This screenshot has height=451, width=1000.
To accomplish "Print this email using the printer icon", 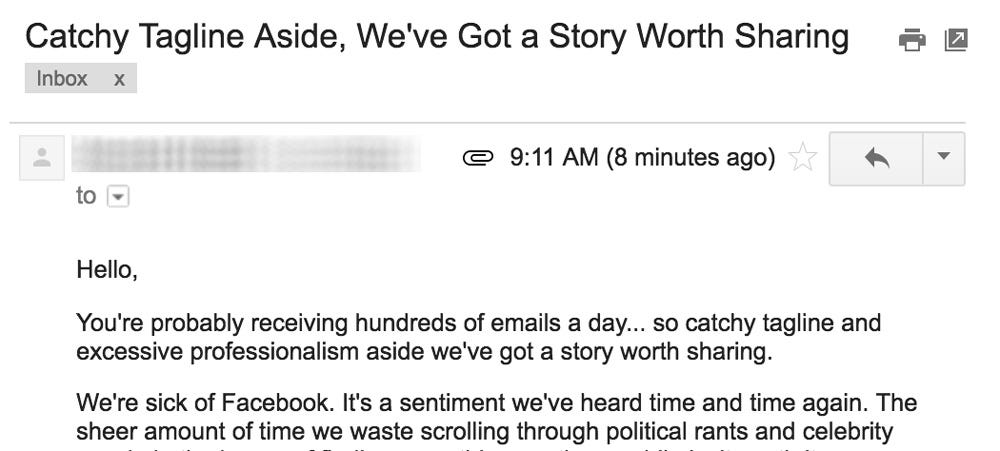I will click(x=912, y=40).
